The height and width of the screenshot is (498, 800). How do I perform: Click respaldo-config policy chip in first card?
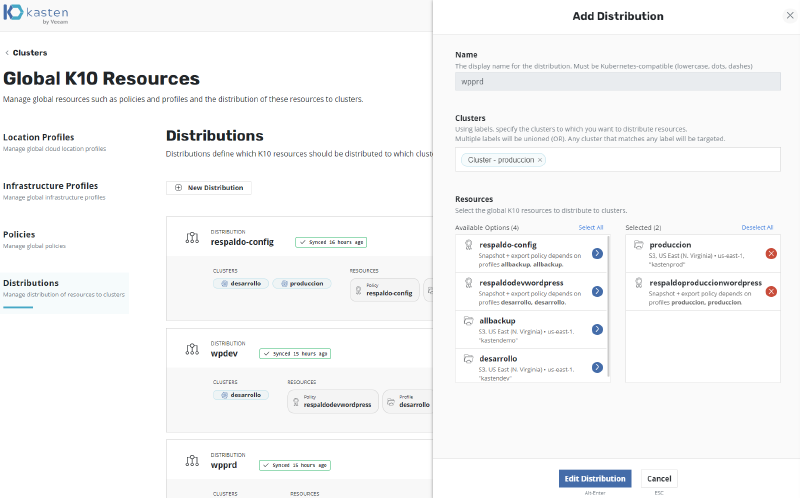(x=385, y=290)
